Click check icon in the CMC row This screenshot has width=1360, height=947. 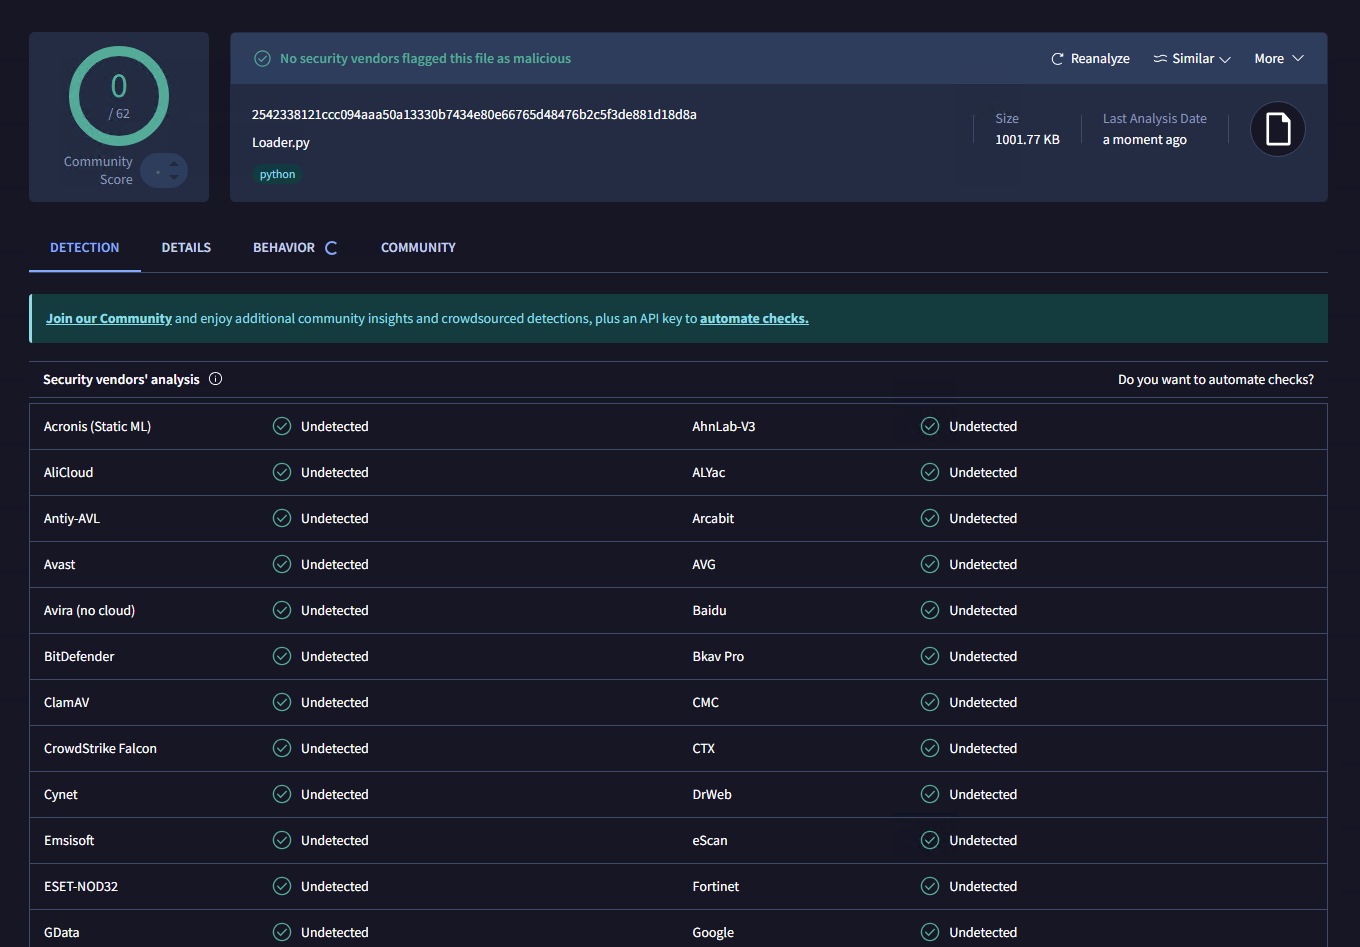(930, 702)
